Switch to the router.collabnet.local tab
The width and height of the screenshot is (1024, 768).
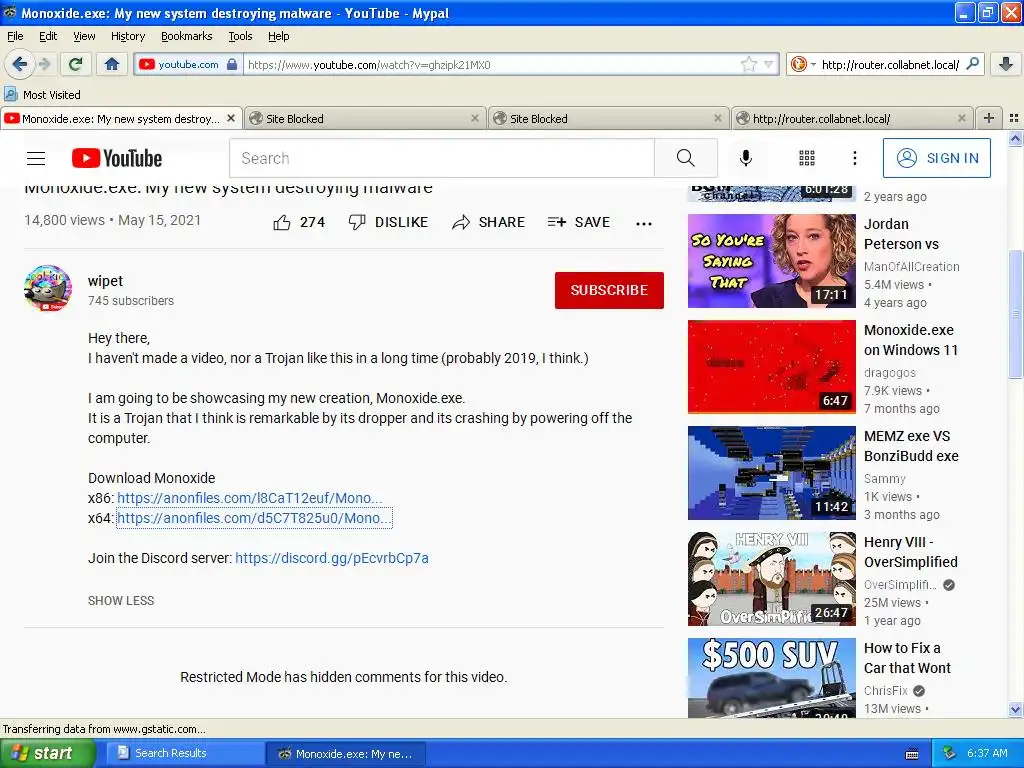pyautogui.click(x=852, y=118)
